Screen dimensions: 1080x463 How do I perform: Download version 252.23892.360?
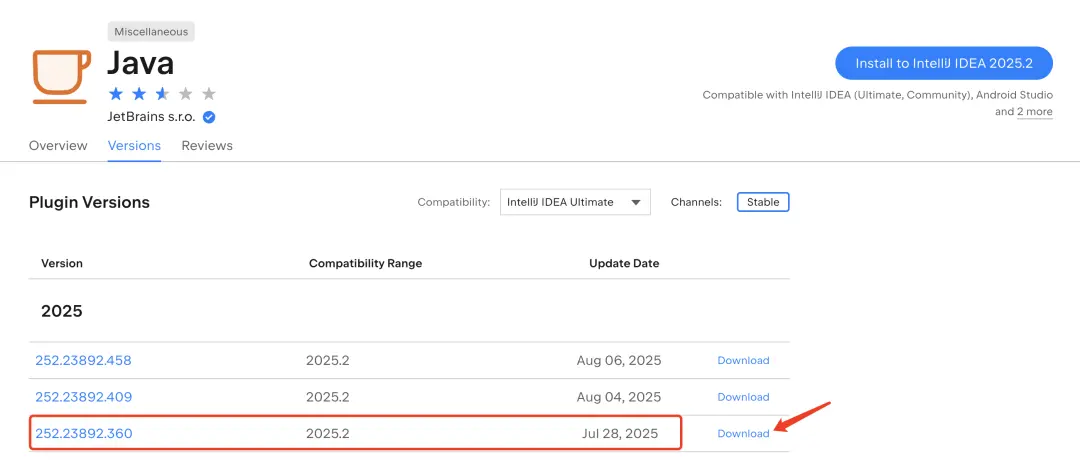coord(743,434)
